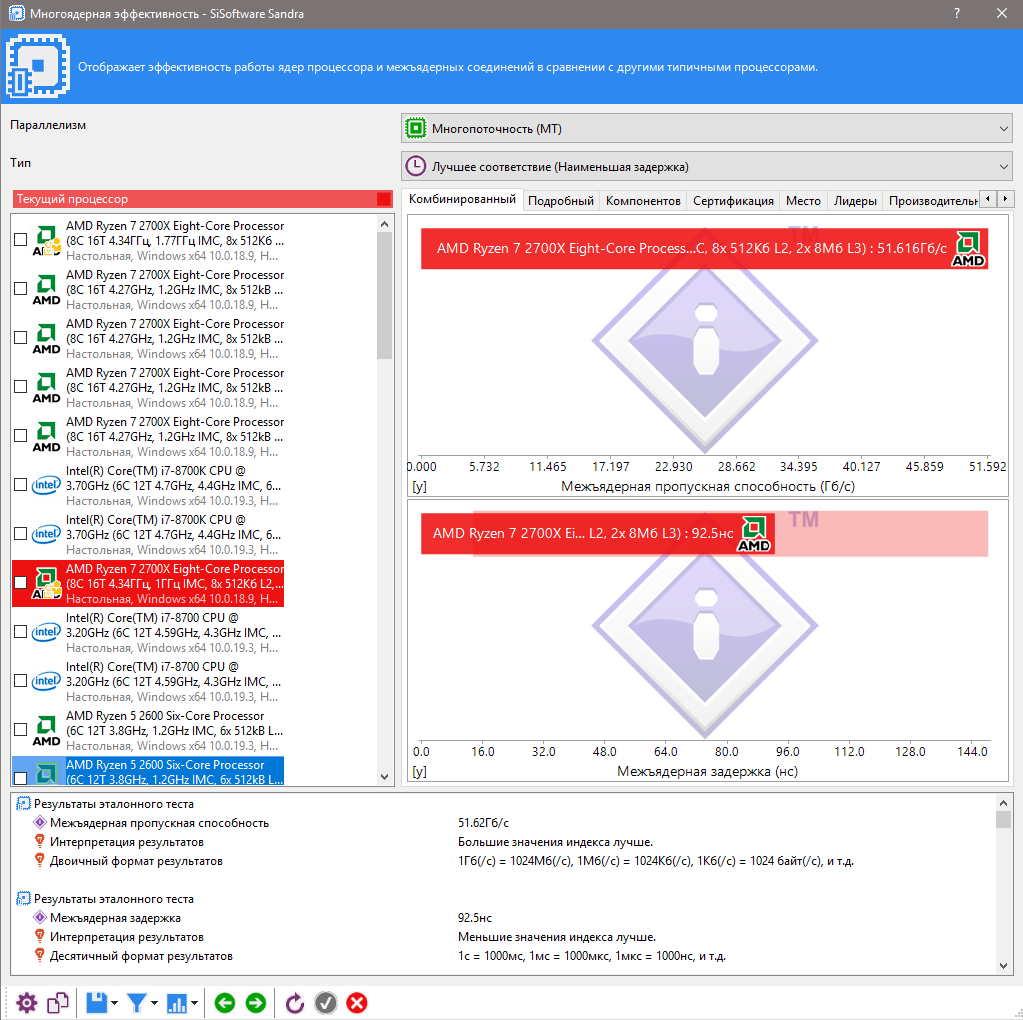Click processor list scrollbar up arrow
1023x1020 pixels.
pyautogui.click(x=384, y=224)
